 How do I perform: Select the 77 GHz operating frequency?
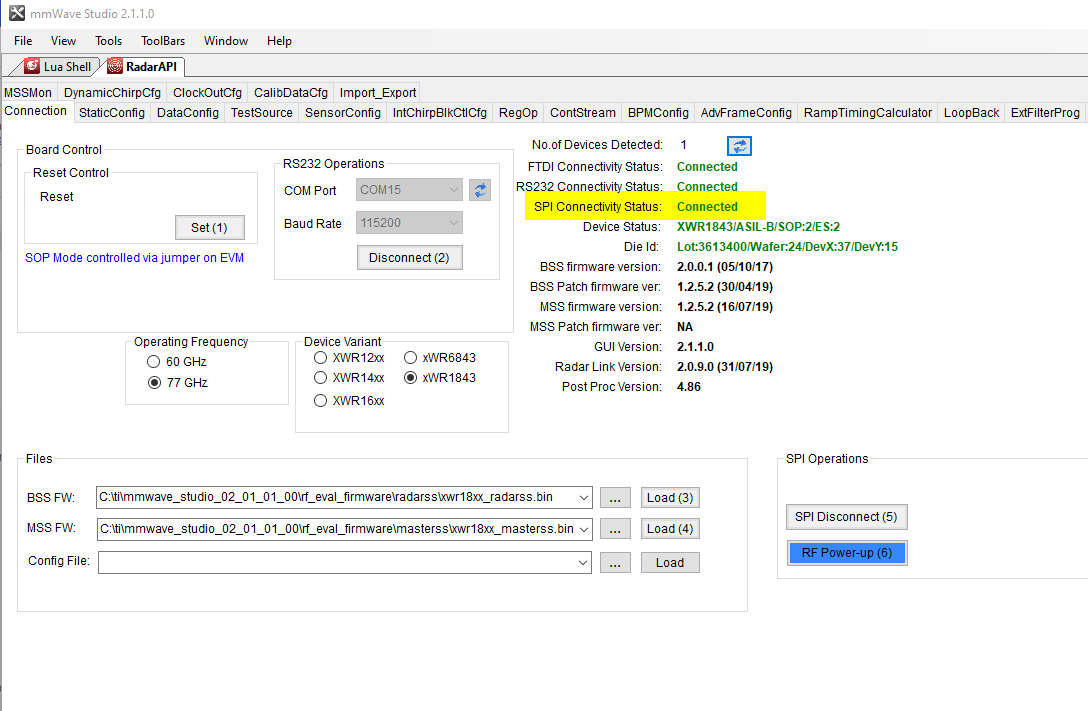coord(154,382)
